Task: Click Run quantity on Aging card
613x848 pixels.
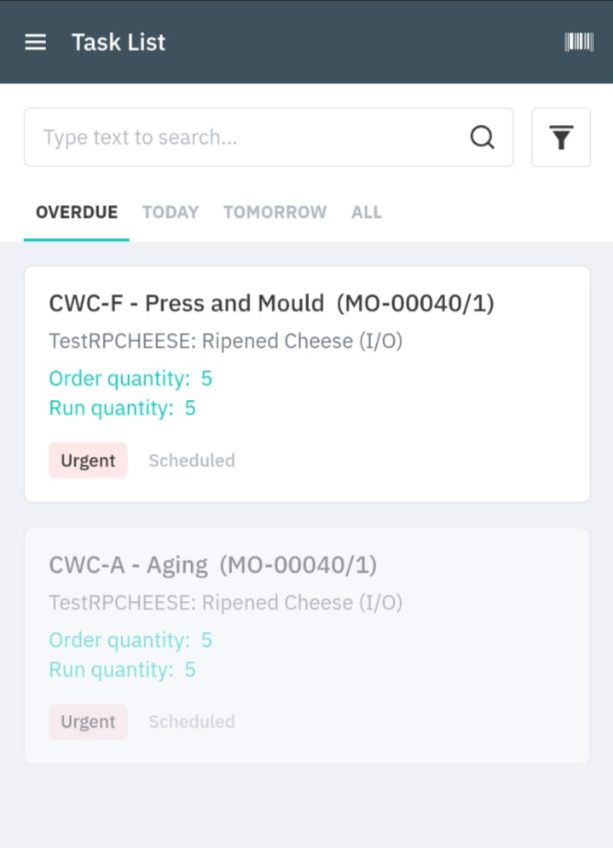Action: pos(122,670)
